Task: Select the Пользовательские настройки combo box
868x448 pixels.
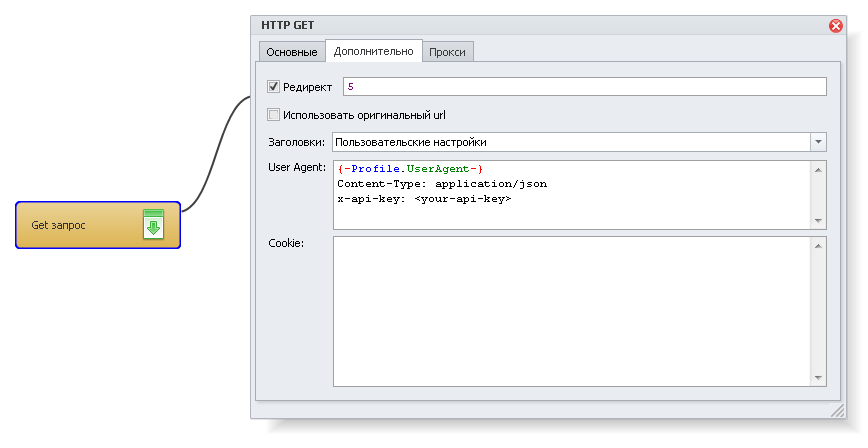Action: tap(579, 142)
